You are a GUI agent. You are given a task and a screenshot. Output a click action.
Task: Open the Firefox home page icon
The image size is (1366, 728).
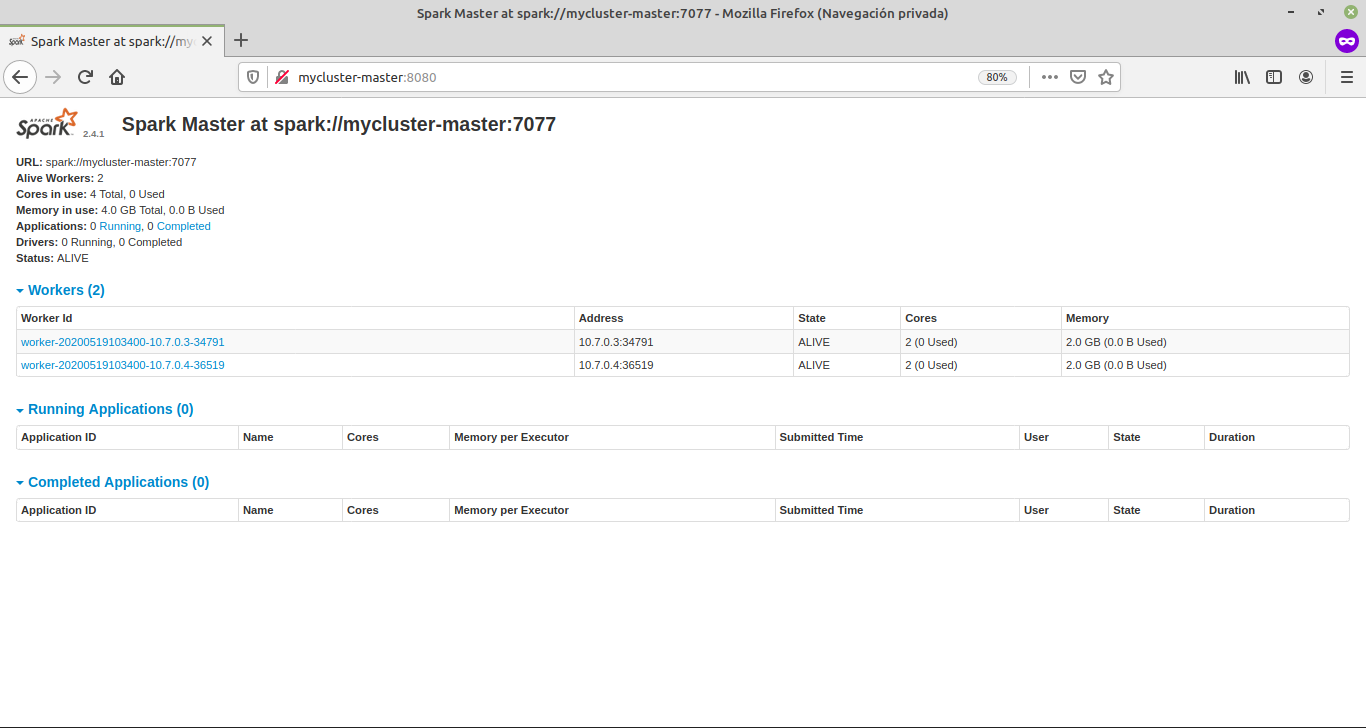coord(117,77)
